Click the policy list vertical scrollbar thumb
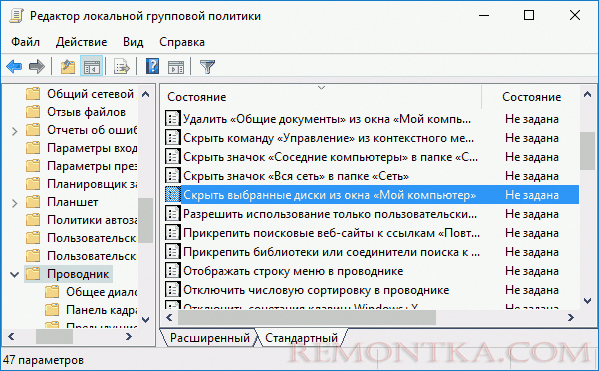599x371 pixels. [587, 151]
